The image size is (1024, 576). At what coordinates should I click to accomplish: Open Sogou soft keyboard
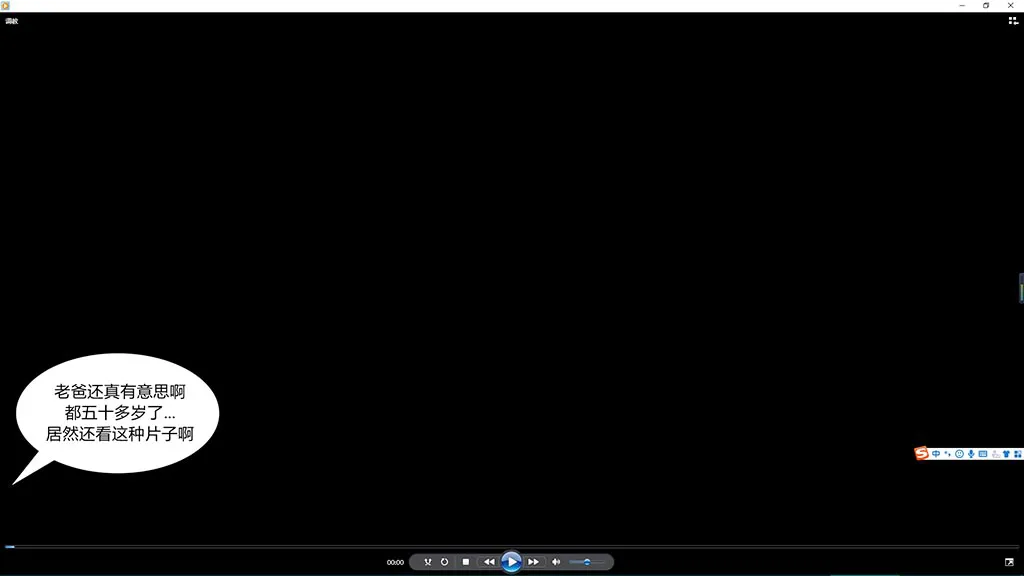tap(983, 454)
